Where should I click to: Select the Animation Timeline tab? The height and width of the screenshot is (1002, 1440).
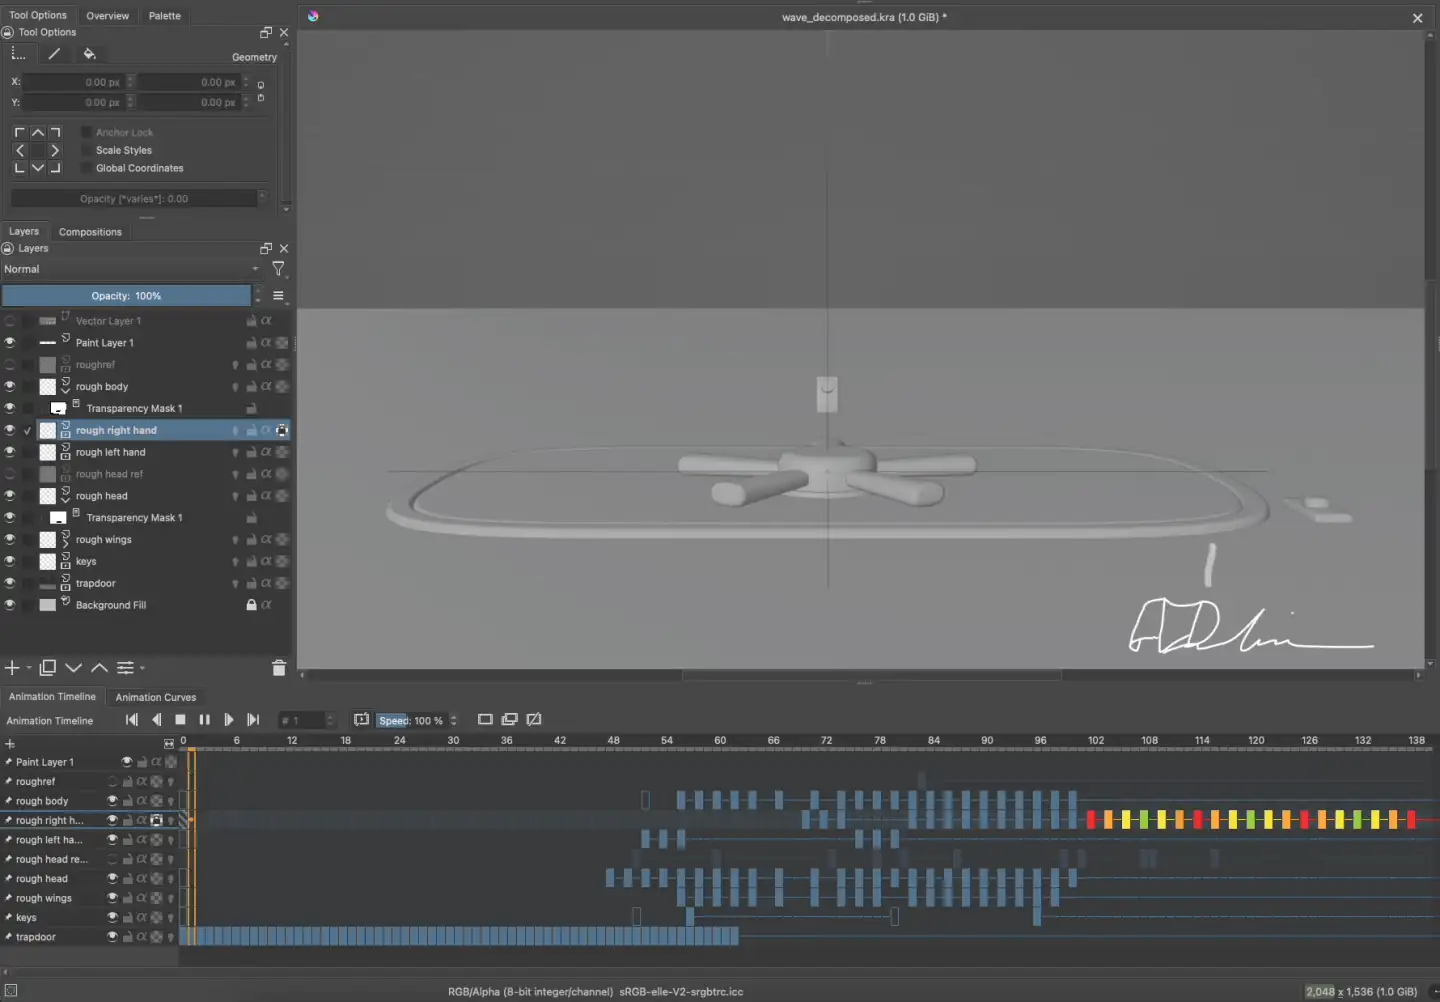tap(52, 697)
